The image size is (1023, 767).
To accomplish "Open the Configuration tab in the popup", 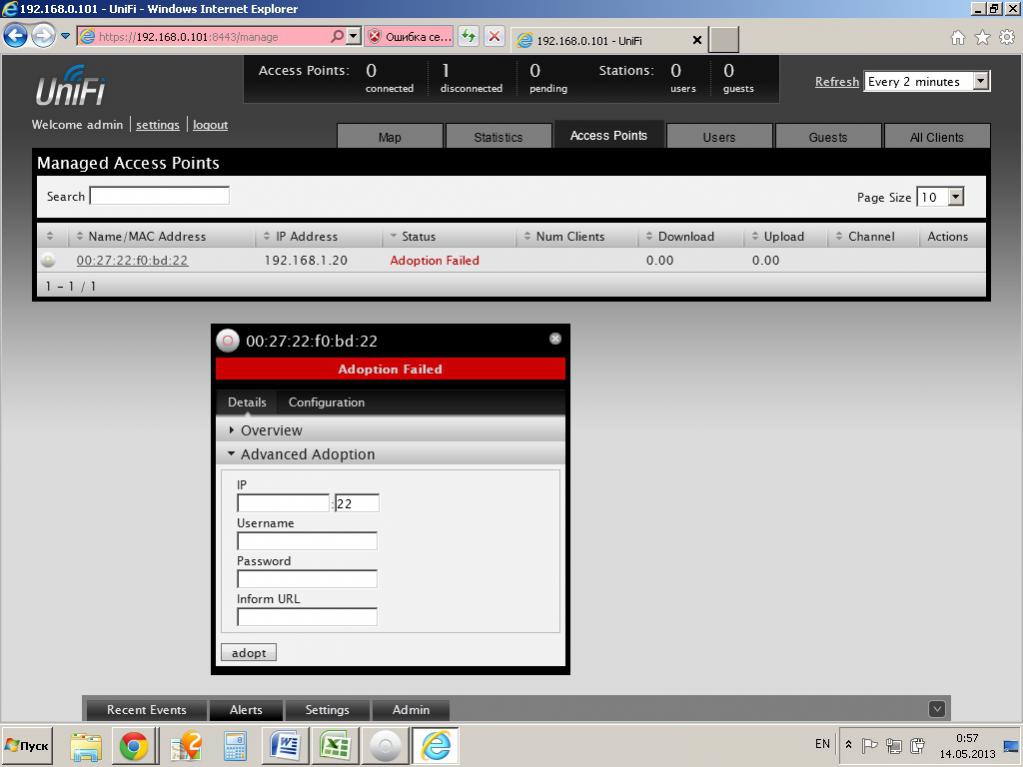I will point(326,402).
